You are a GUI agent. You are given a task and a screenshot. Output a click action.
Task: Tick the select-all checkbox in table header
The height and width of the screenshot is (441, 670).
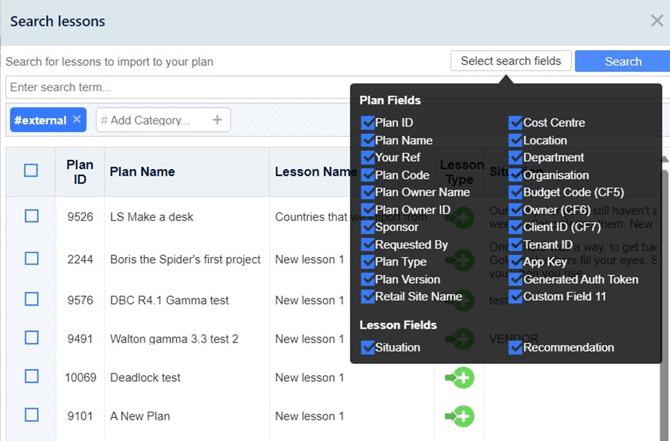pos(31,171)
